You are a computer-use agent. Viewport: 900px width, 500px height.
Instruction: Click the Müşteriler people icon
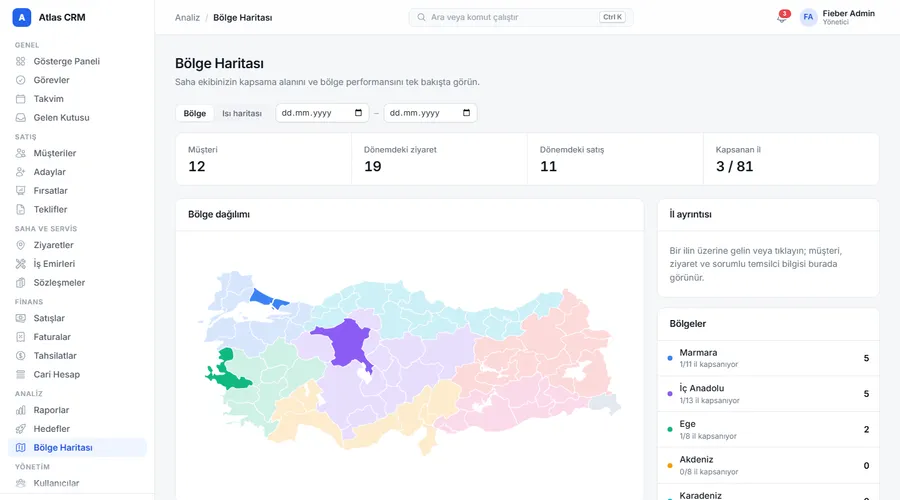pos(21,153)
